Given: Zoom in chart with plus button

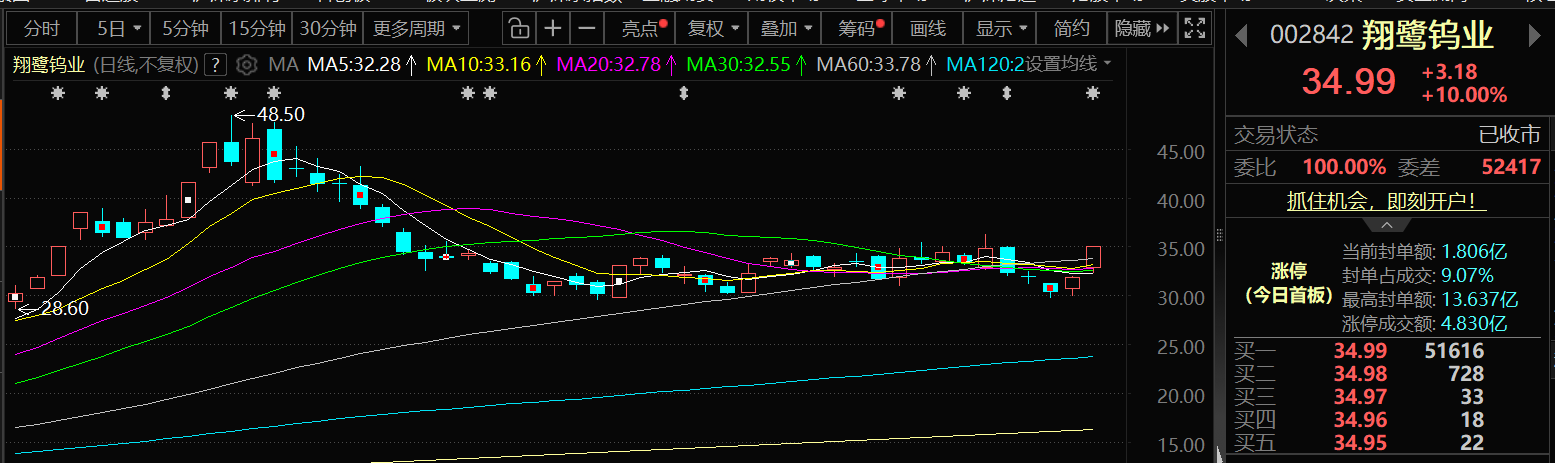Looking at the screenshot, I should click(553, 28).
